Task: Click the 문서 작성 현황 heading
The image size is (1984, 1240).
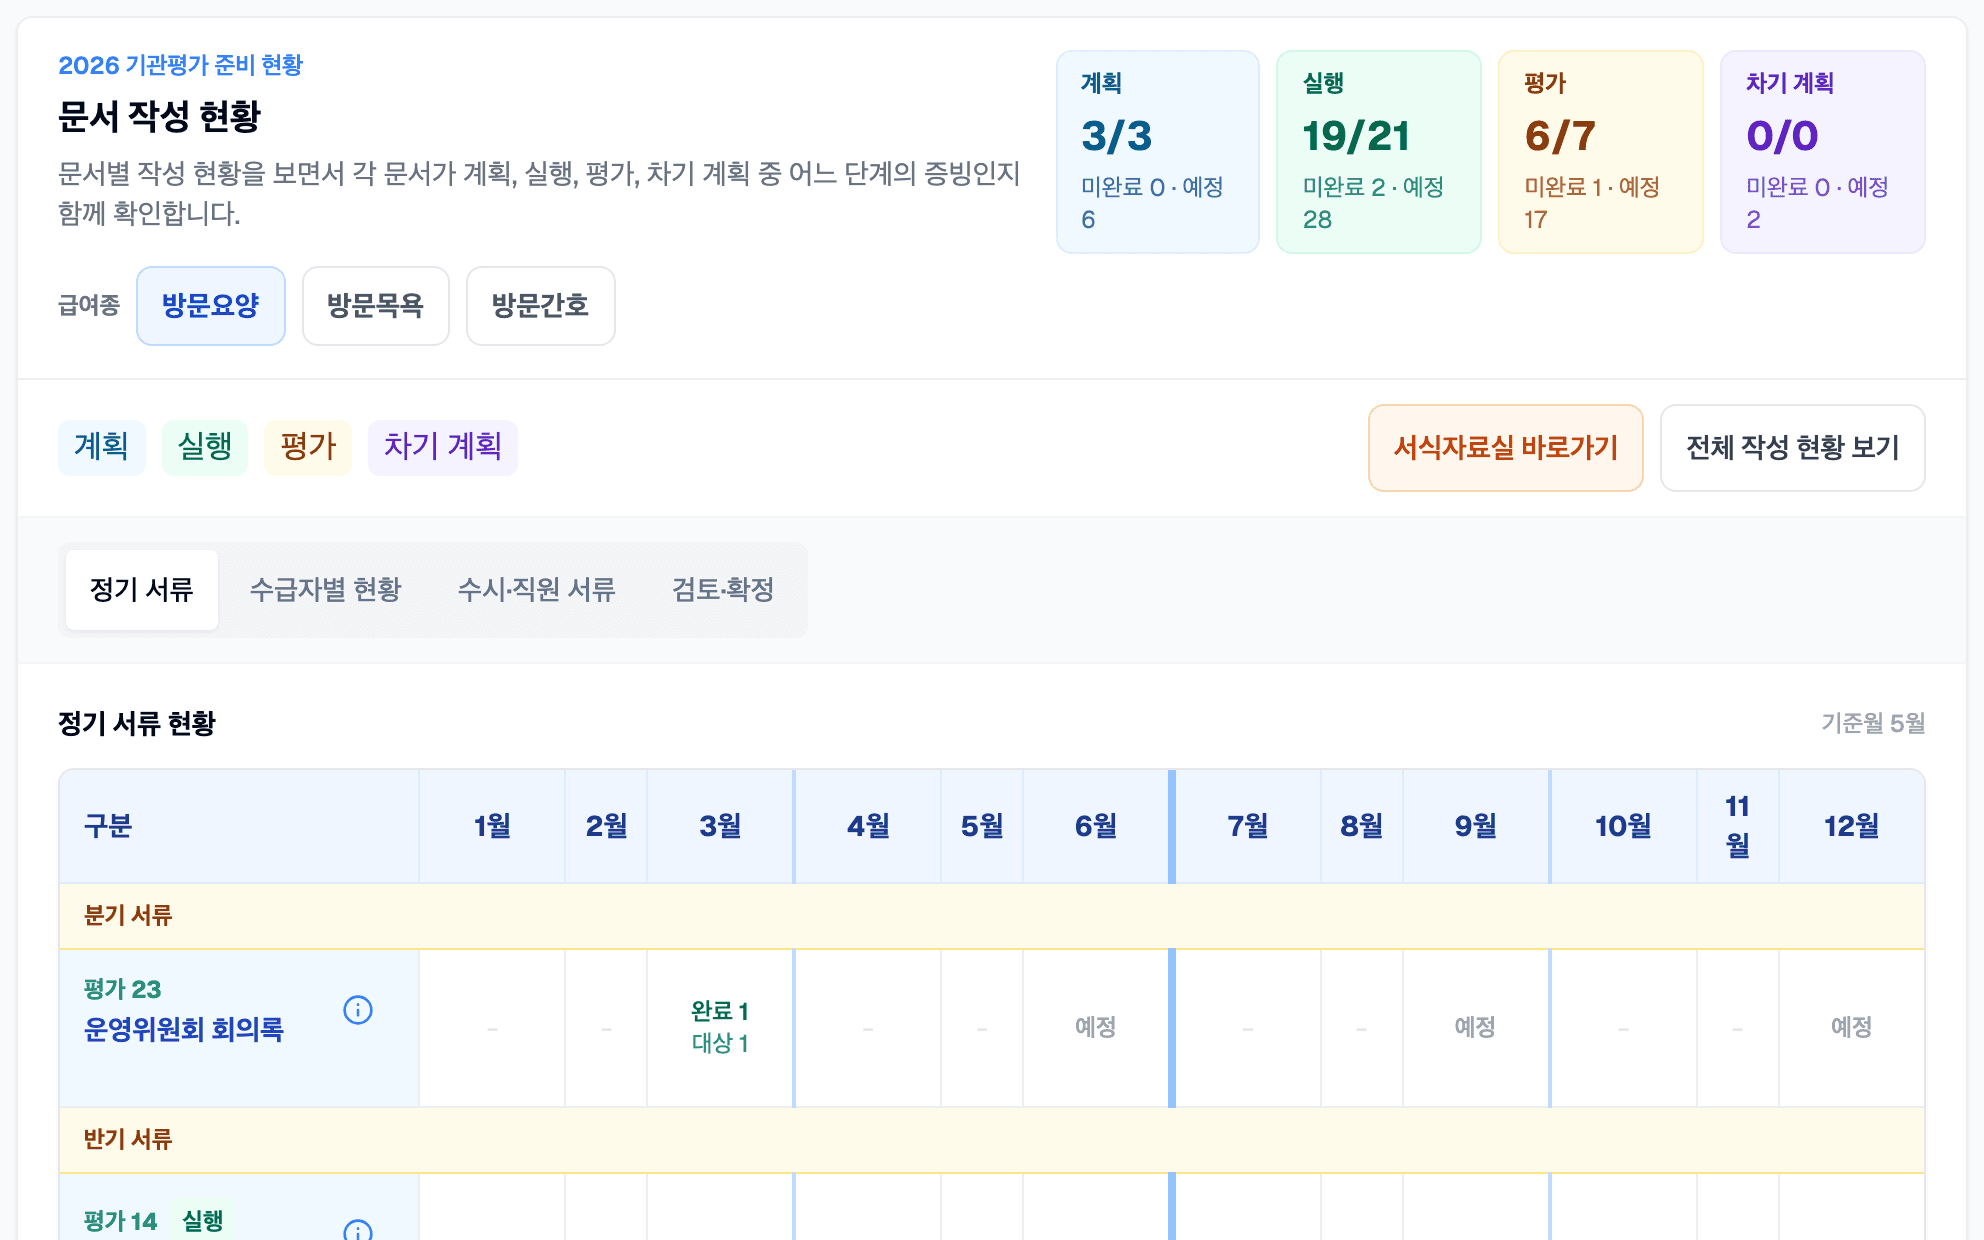Action: pos(159,117)
